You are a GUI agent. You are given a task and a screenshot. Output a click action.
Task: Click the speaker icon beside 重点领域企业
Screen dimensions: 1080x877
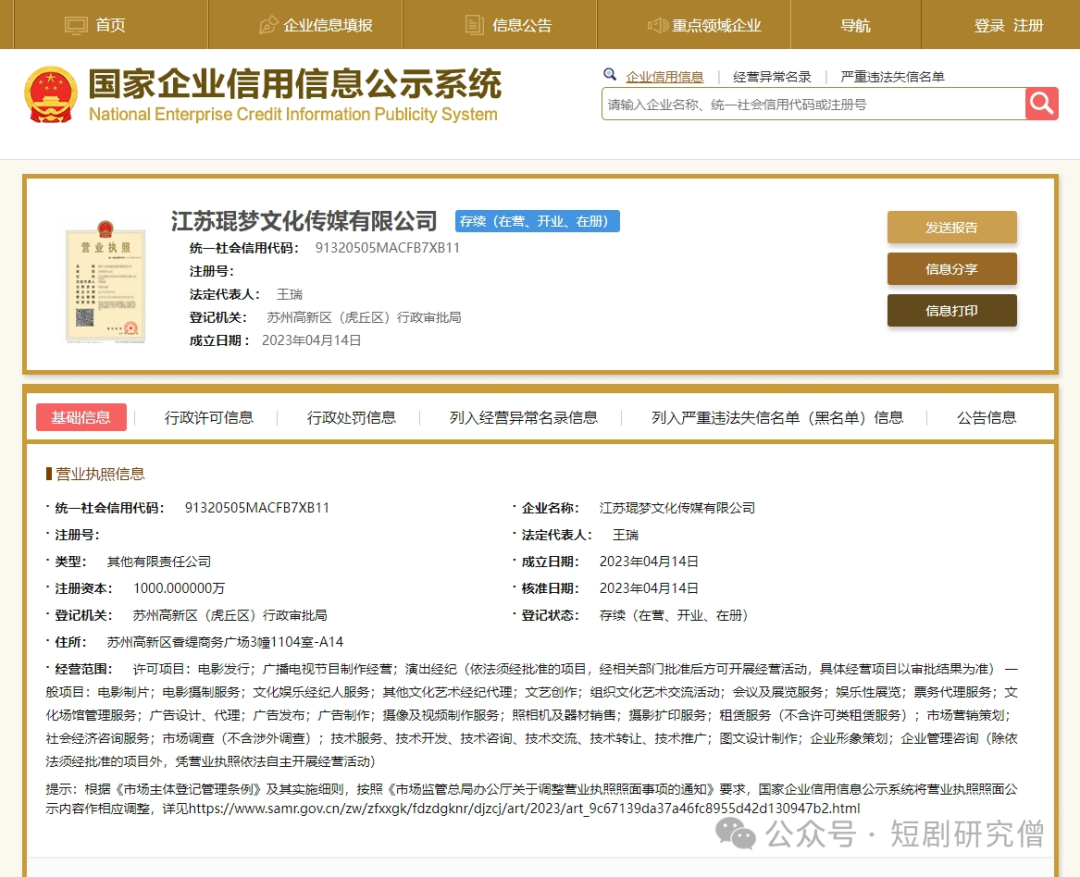click(658, 24)
